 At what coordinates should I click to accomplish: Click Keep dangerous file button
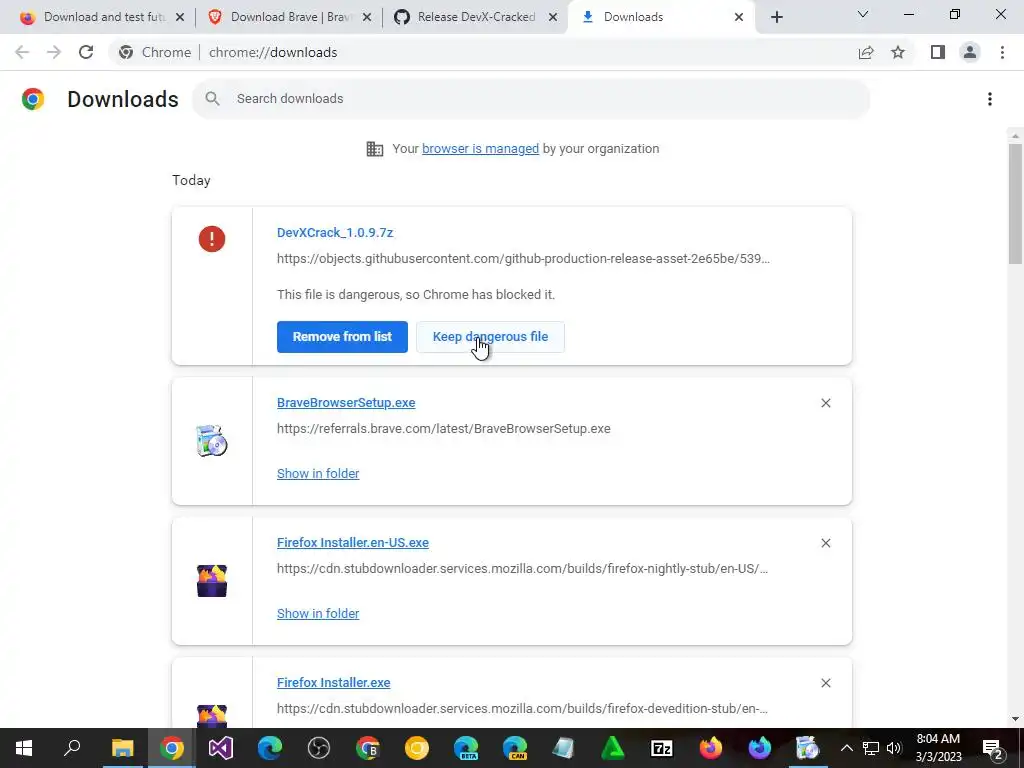490,337
